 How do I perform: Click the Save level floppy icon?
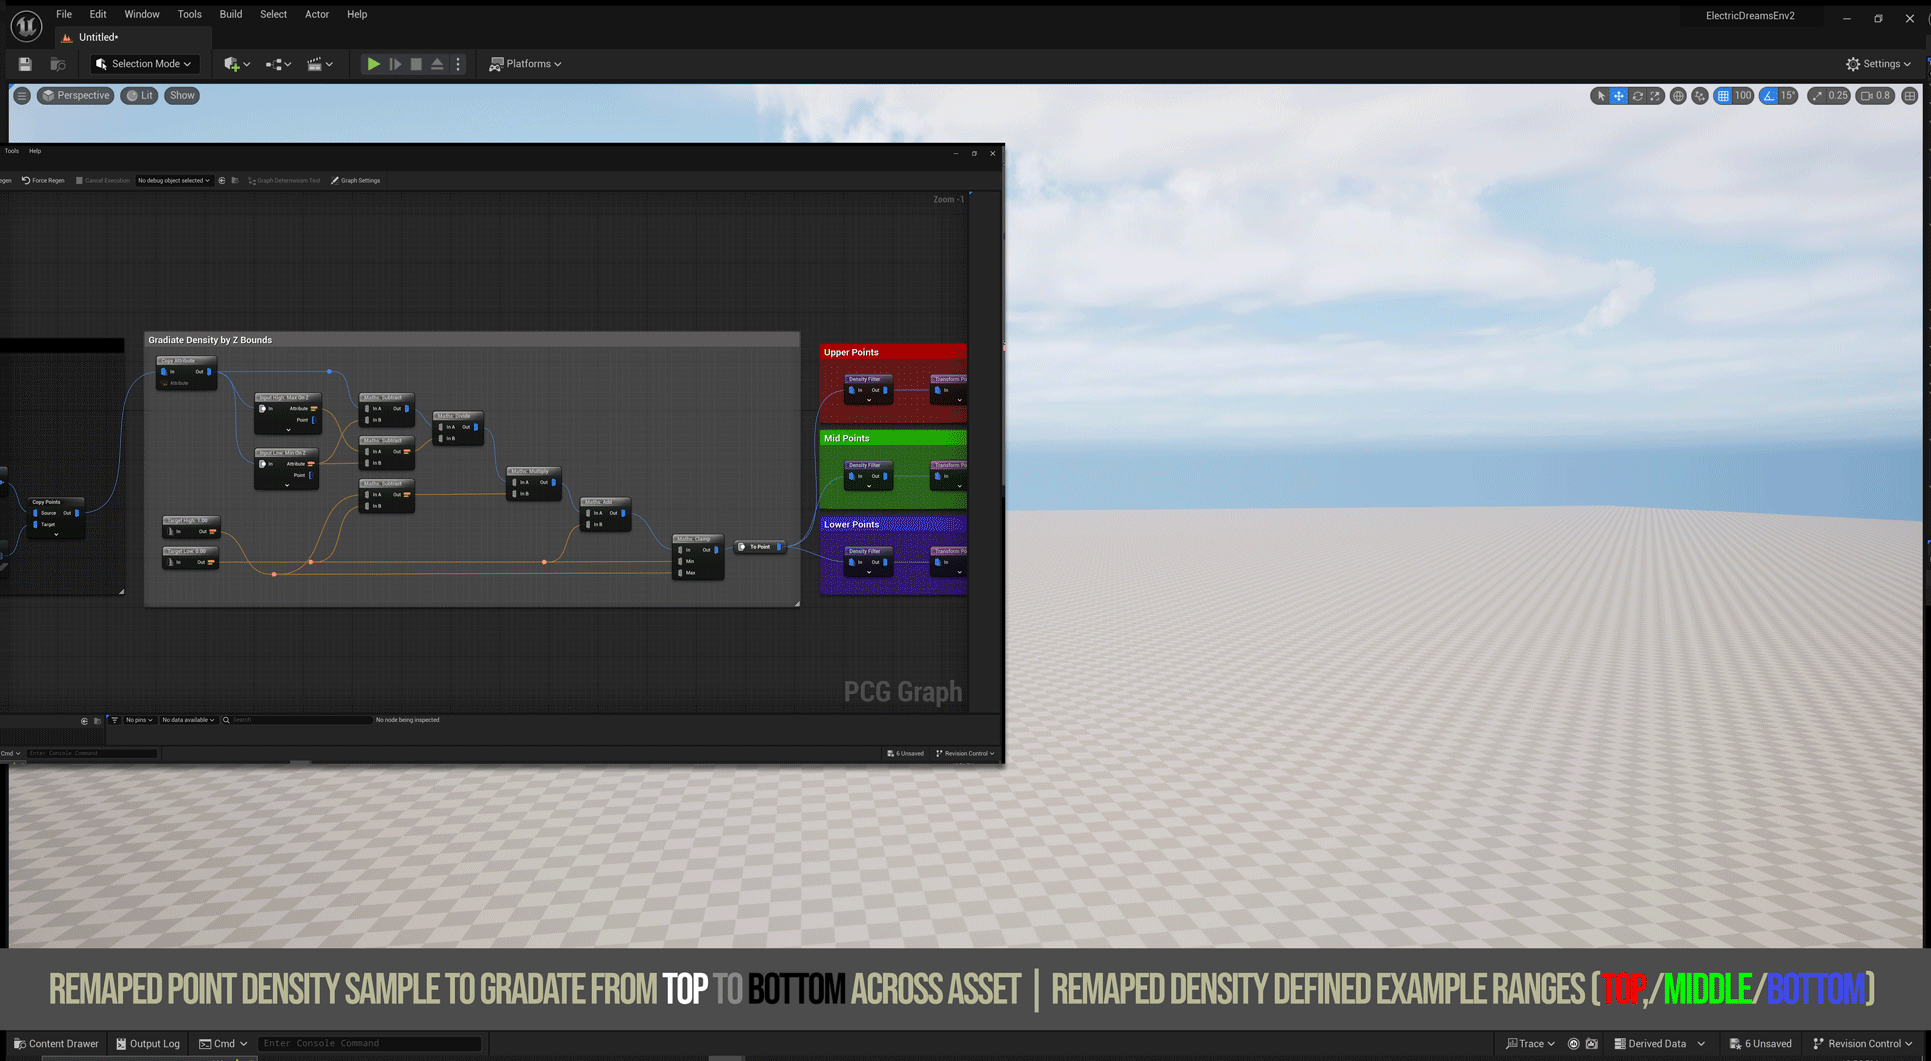(x=25, y=64)
